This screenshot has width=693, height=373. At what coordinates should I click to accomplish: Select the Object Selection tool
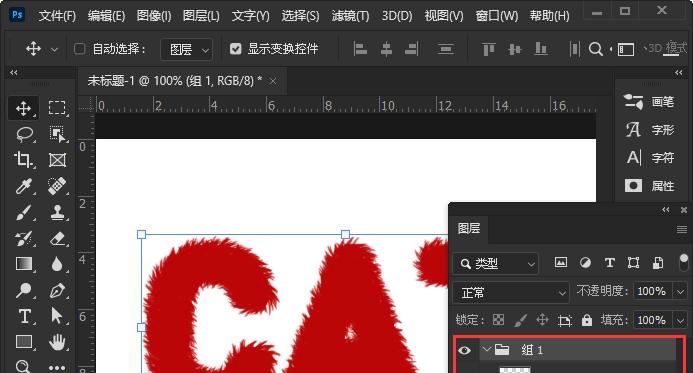(x=57, y=134)
